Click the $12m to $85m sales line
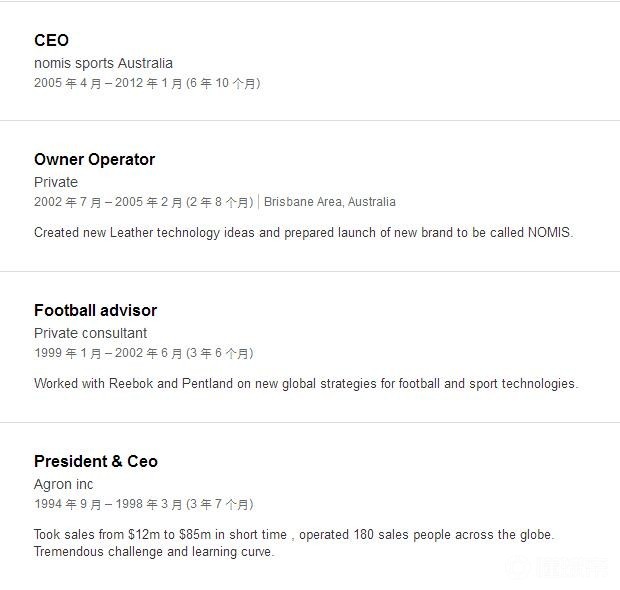This screenshot has height=590, width=620. click(294, 534)
